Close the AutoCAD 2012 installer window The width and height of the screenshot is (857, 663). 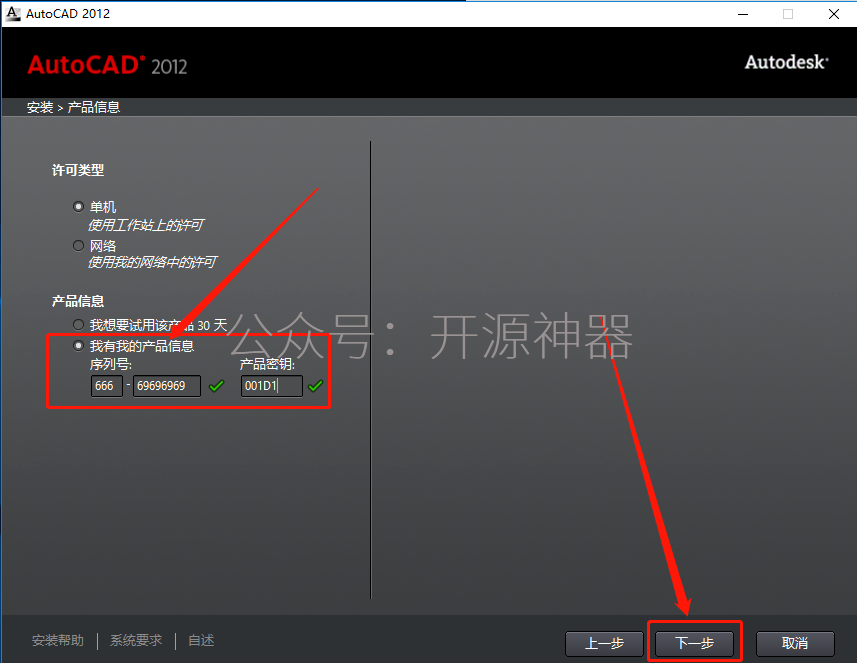833,14
